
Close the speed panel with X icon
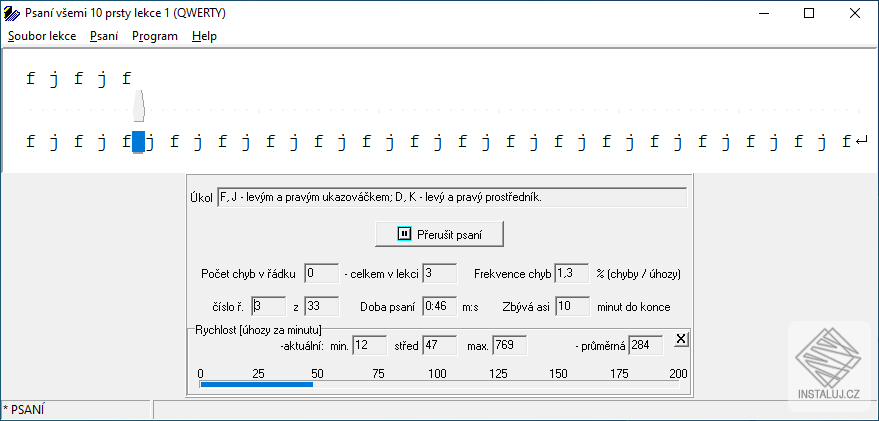point(681,339)
